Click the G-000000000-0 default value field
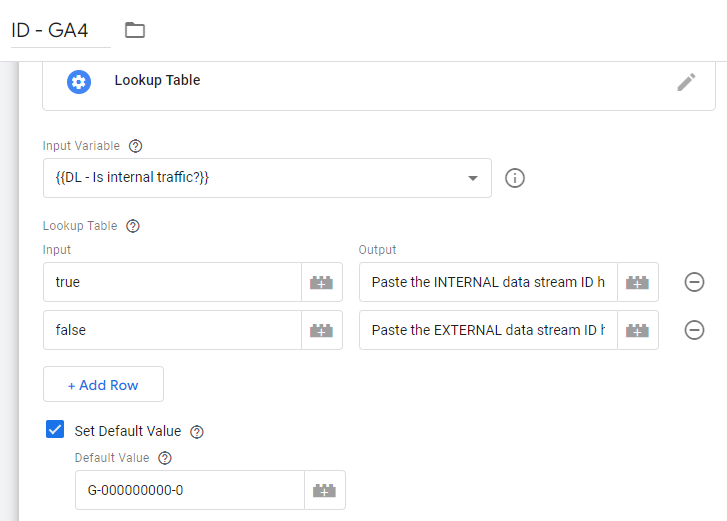 pos(189,490)
